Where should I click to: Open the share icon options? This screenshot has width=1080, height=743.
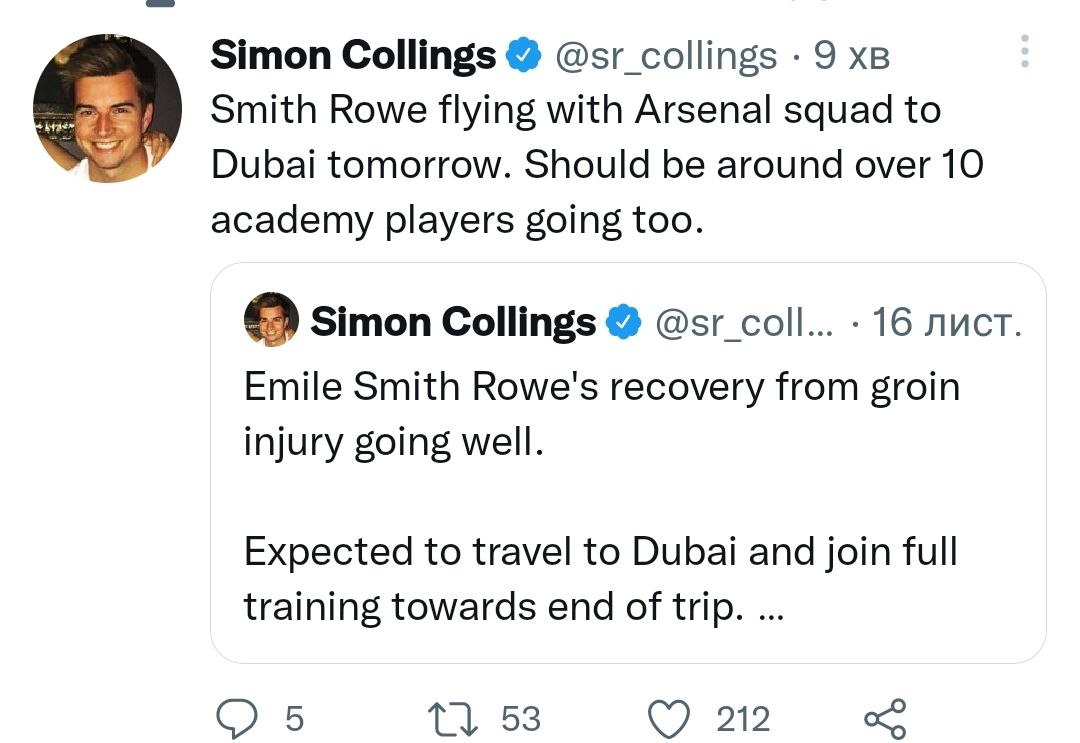tap(884, 718)
